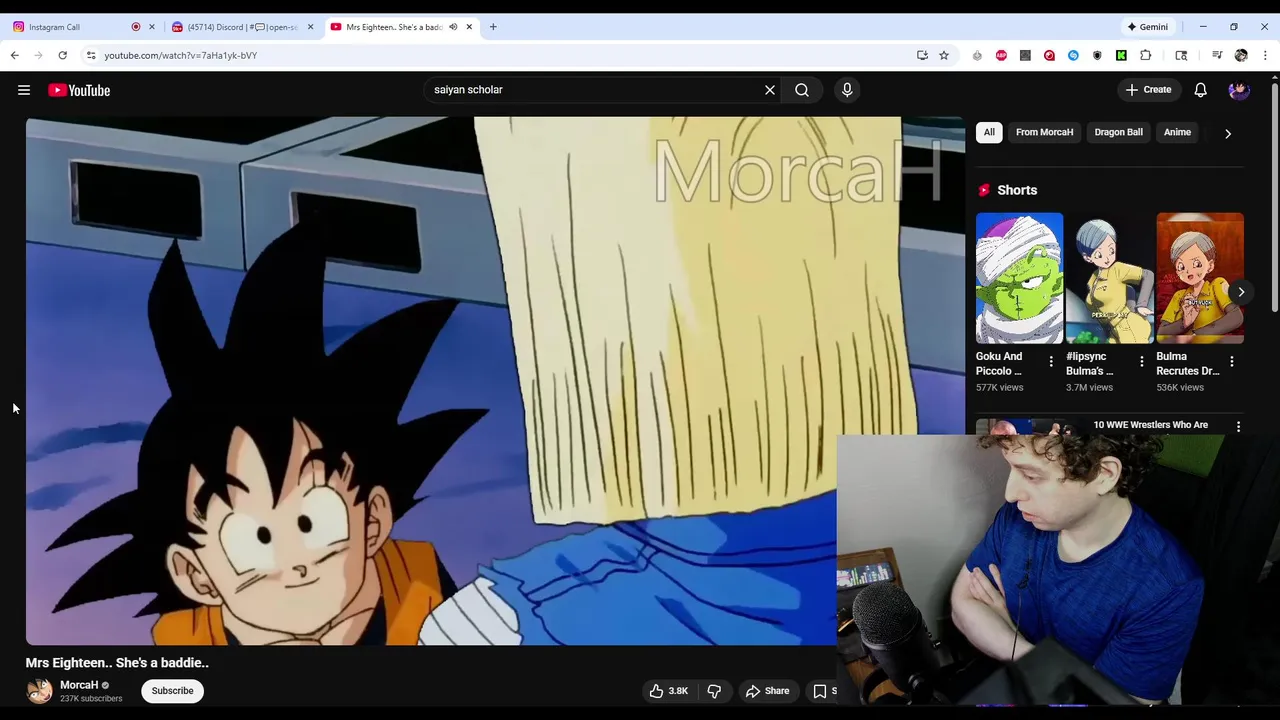Clear the search box with the X
The image size is (1280, 720).
point(770,90)
